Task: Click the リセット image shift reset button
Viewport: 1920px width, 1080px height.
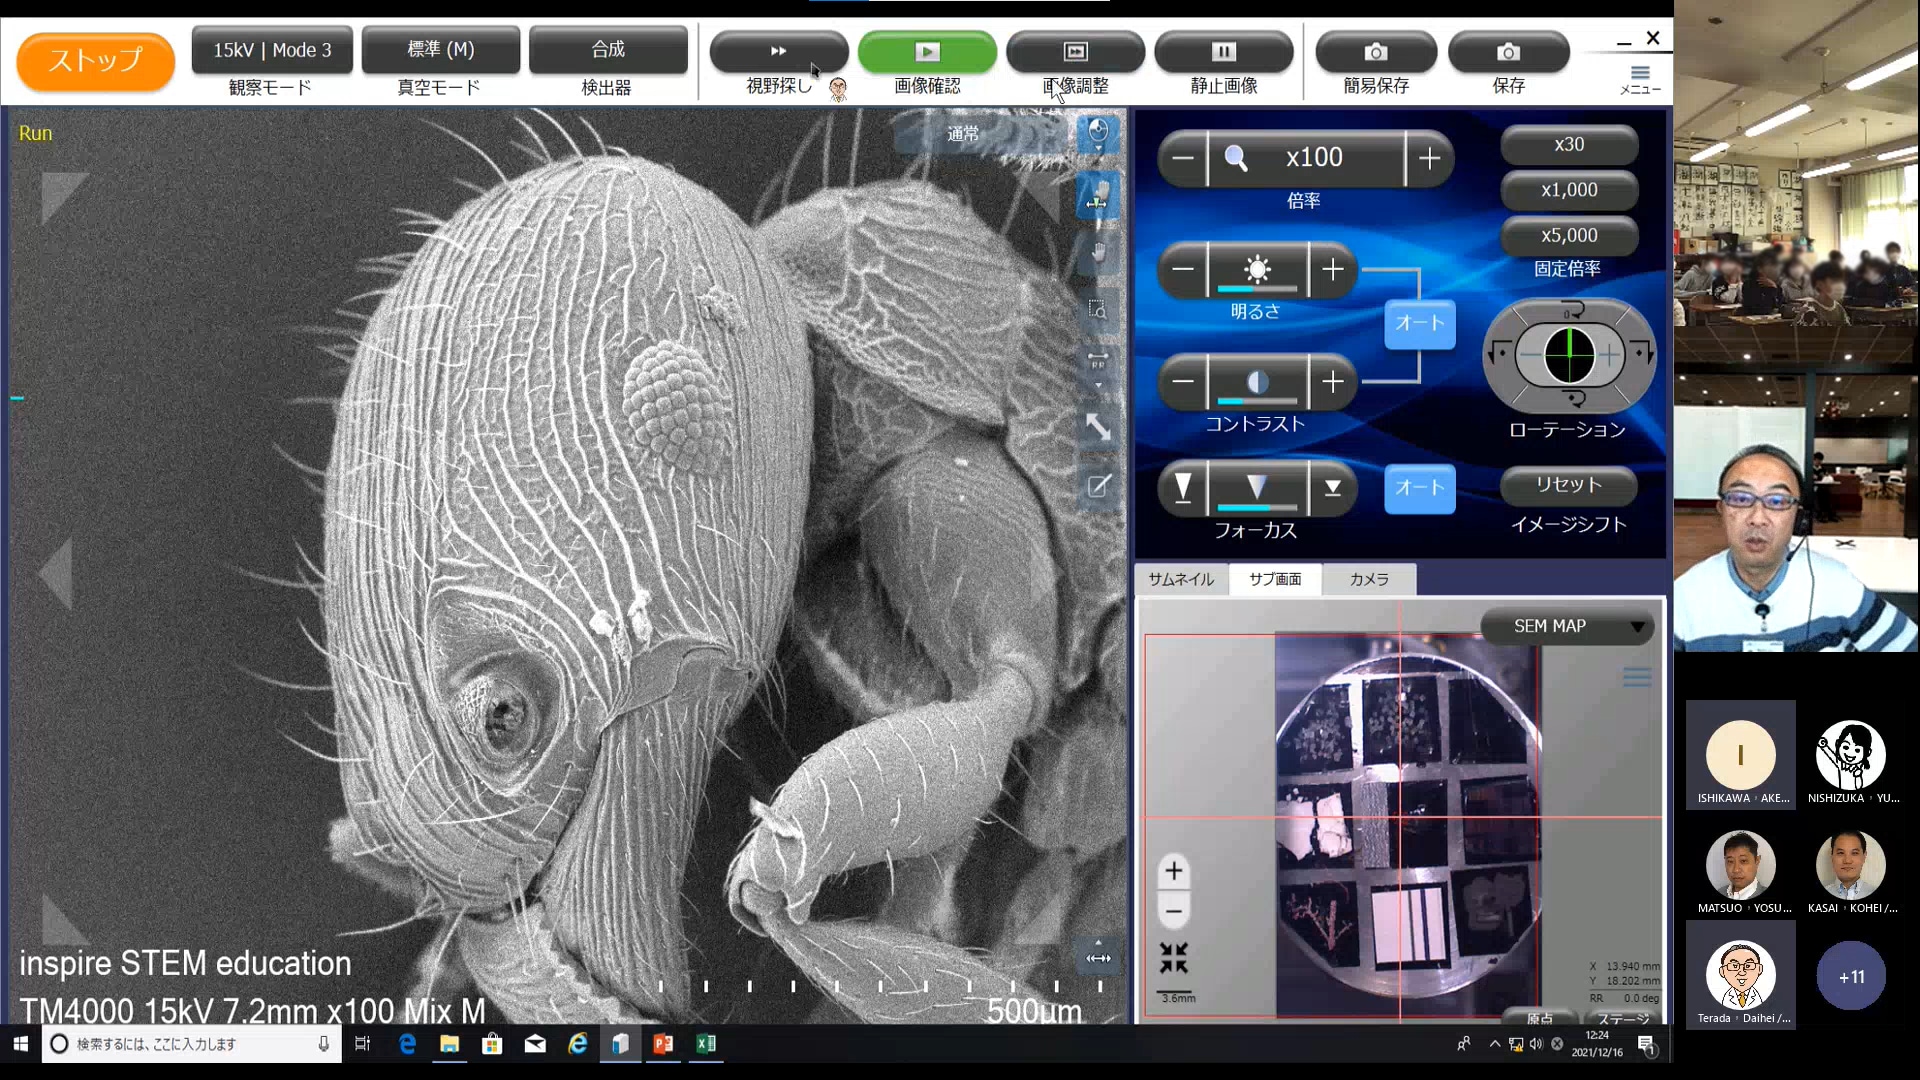Action: (x=1569, y=485)
